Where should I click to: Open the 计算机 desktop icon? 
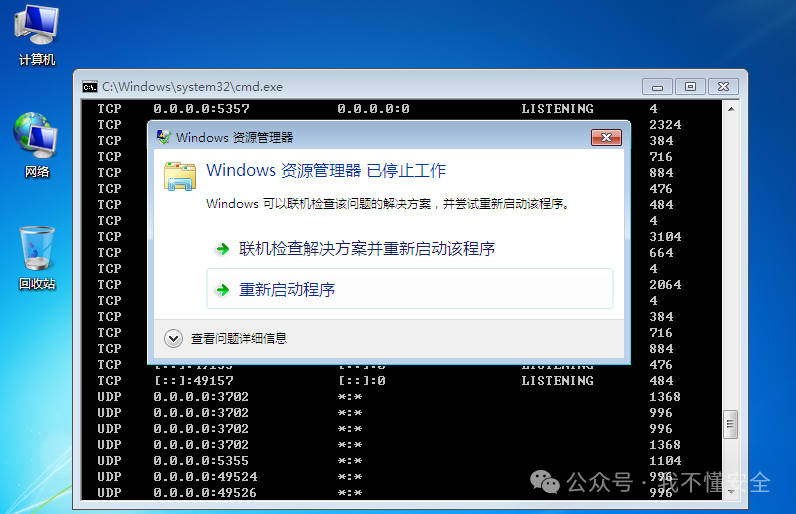click(37, 35)
